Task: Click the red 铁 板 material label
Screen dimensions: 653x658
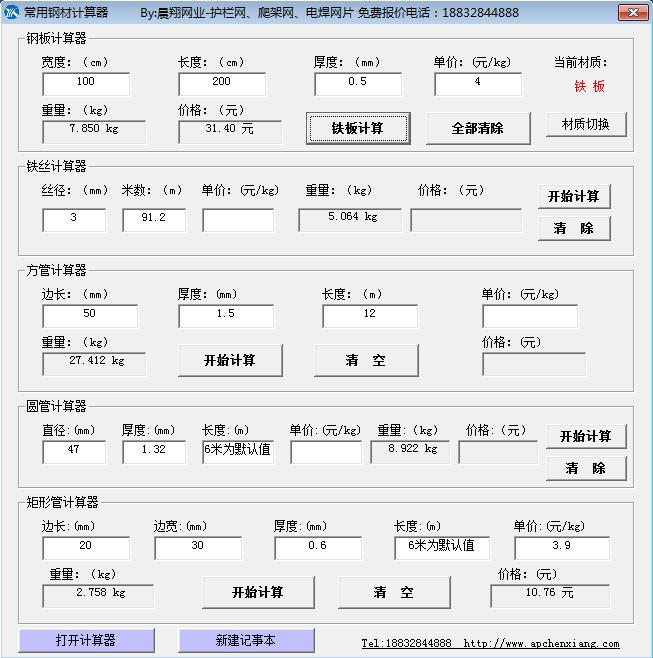Action: coord(590,86)
